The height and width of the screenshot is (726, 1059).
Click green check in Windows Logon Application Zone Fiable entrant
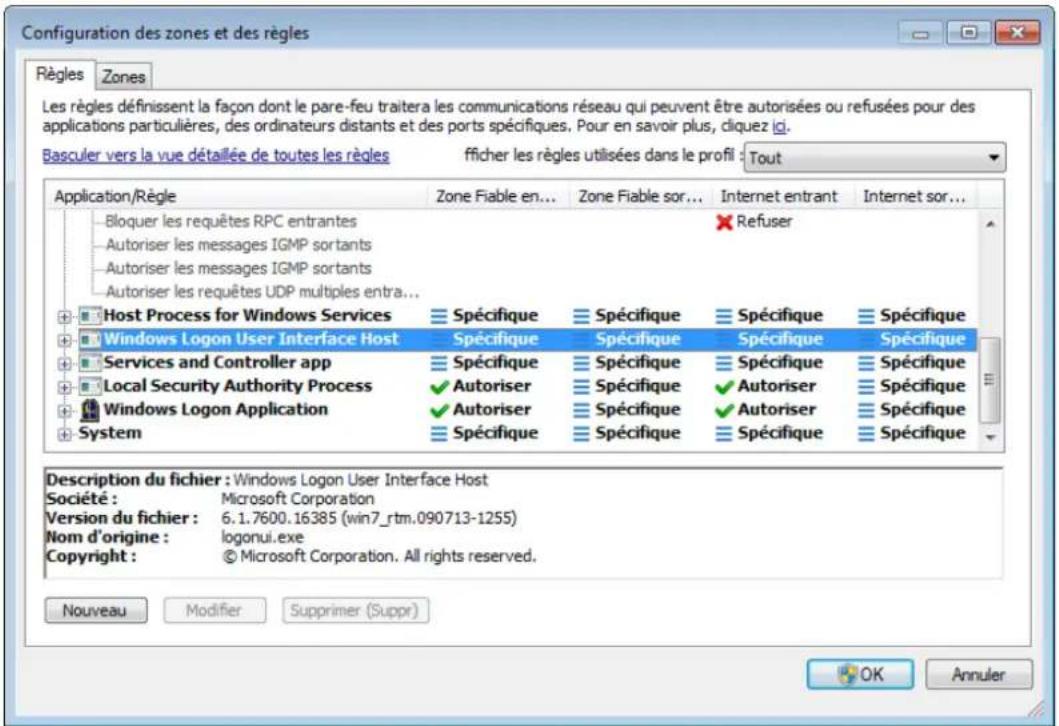[439, 410]
